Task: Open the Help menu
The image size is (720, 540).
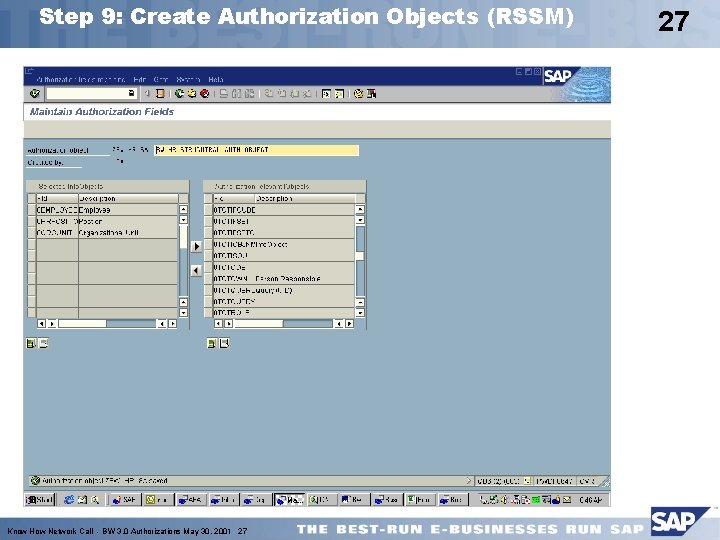Action: [215, 79]
